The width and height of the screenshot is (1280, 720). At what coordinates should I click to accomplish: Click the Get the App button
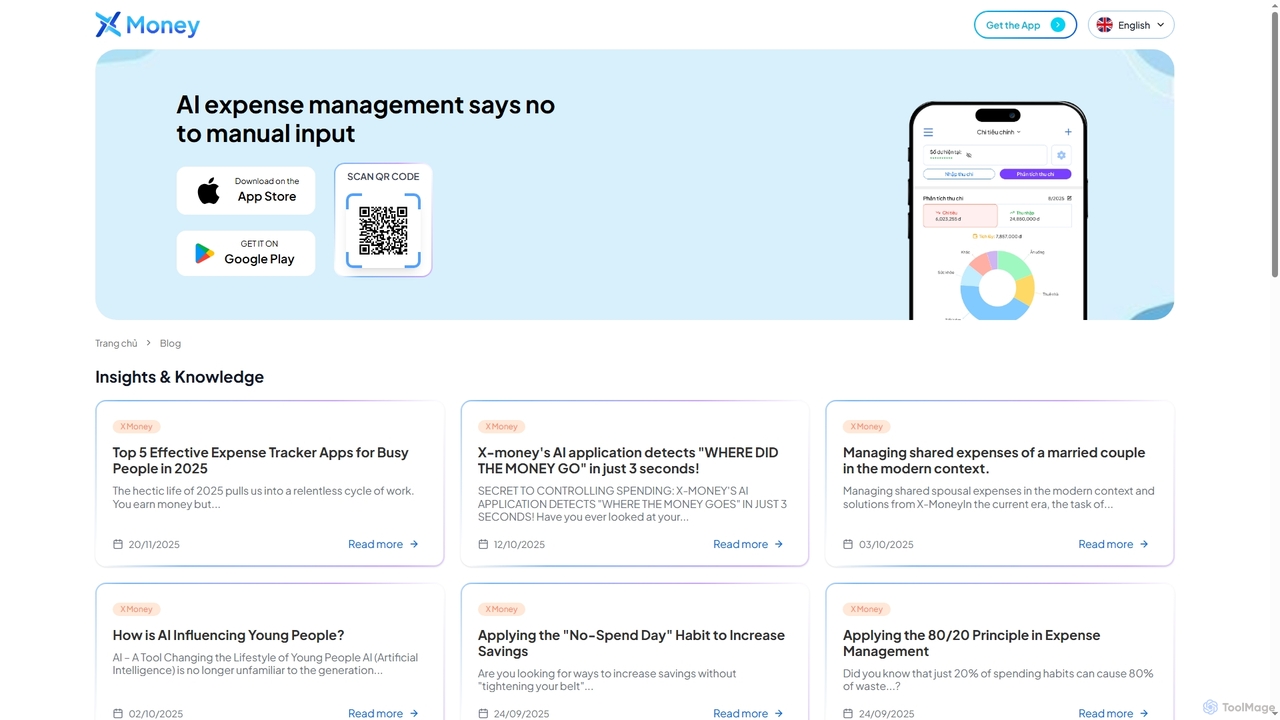(x=1025, y=25)
